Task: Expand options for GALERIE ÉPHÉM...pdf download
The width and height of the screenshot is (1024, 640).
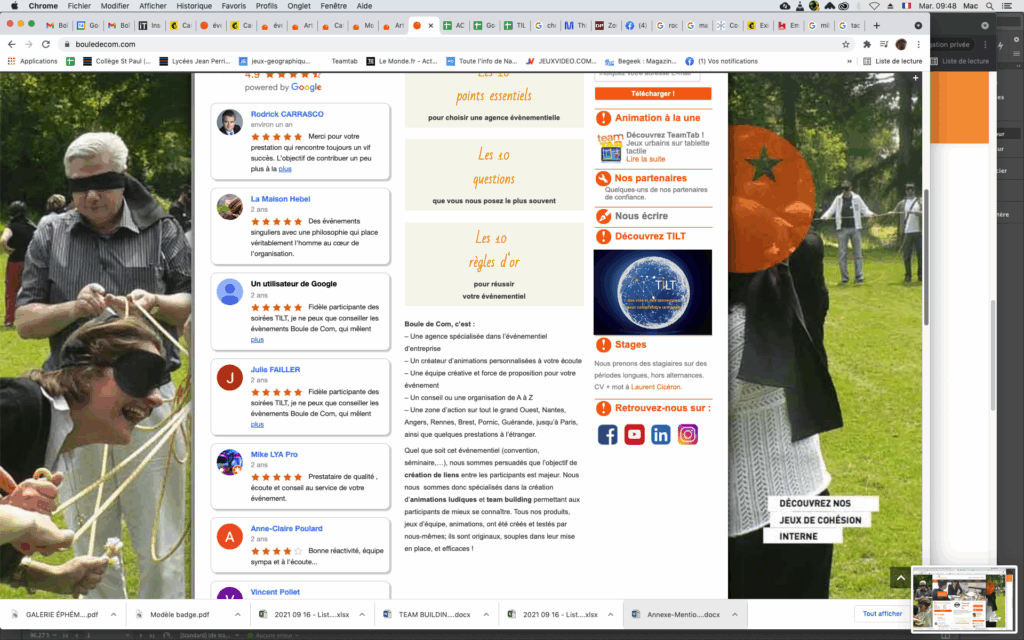Action: pyautogui.click(x=114, y=615)
